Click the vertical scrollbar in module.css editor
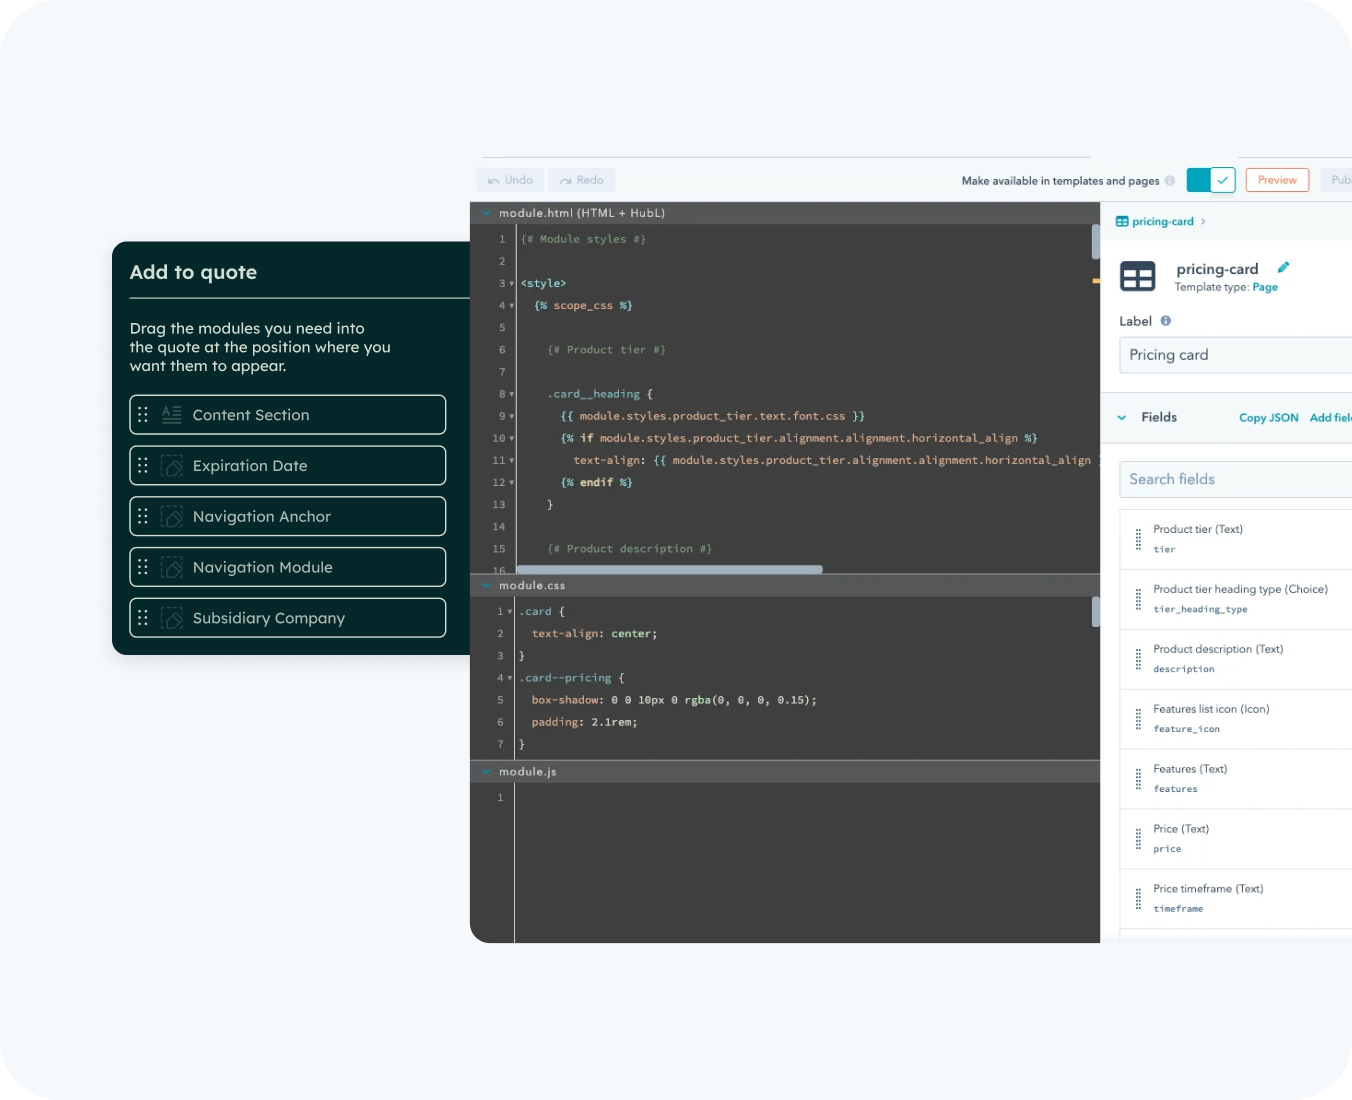 pos(1096,612)
